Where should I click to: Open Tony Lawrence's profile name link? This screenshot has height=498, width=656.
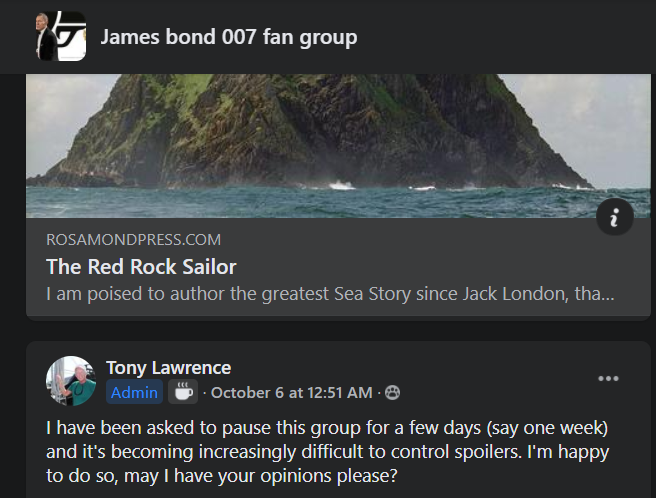[x=168, y=368]
